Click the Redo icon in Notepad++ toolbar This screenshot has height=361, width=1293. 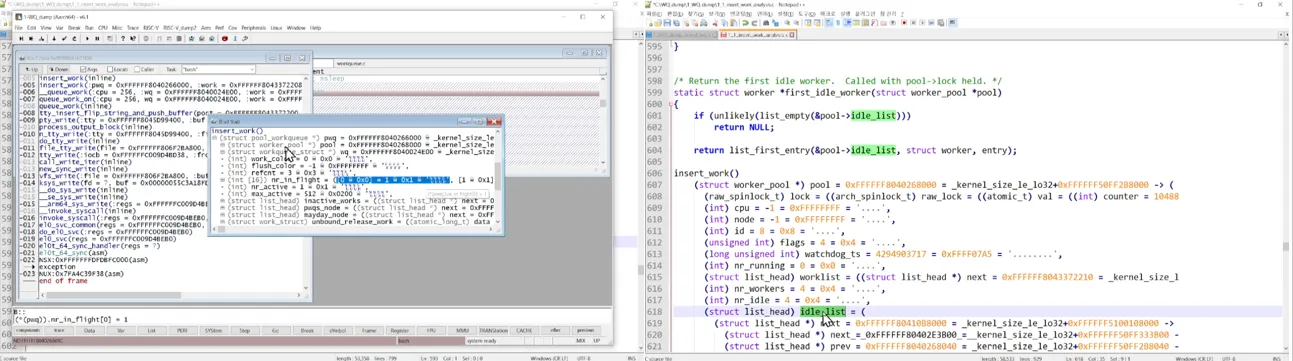(x=754, y=23)
